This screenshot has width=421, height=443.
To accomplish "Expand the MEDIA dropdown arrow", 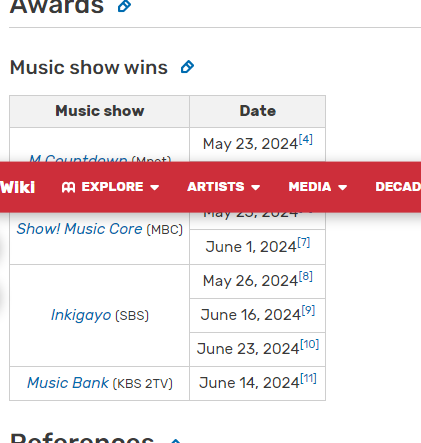I will [x=342, y=188].
